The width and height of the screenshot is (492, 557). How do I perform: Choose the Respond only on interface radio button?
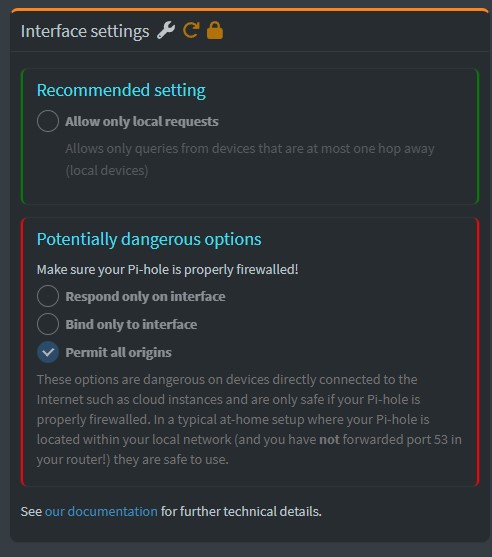(48, 296)
